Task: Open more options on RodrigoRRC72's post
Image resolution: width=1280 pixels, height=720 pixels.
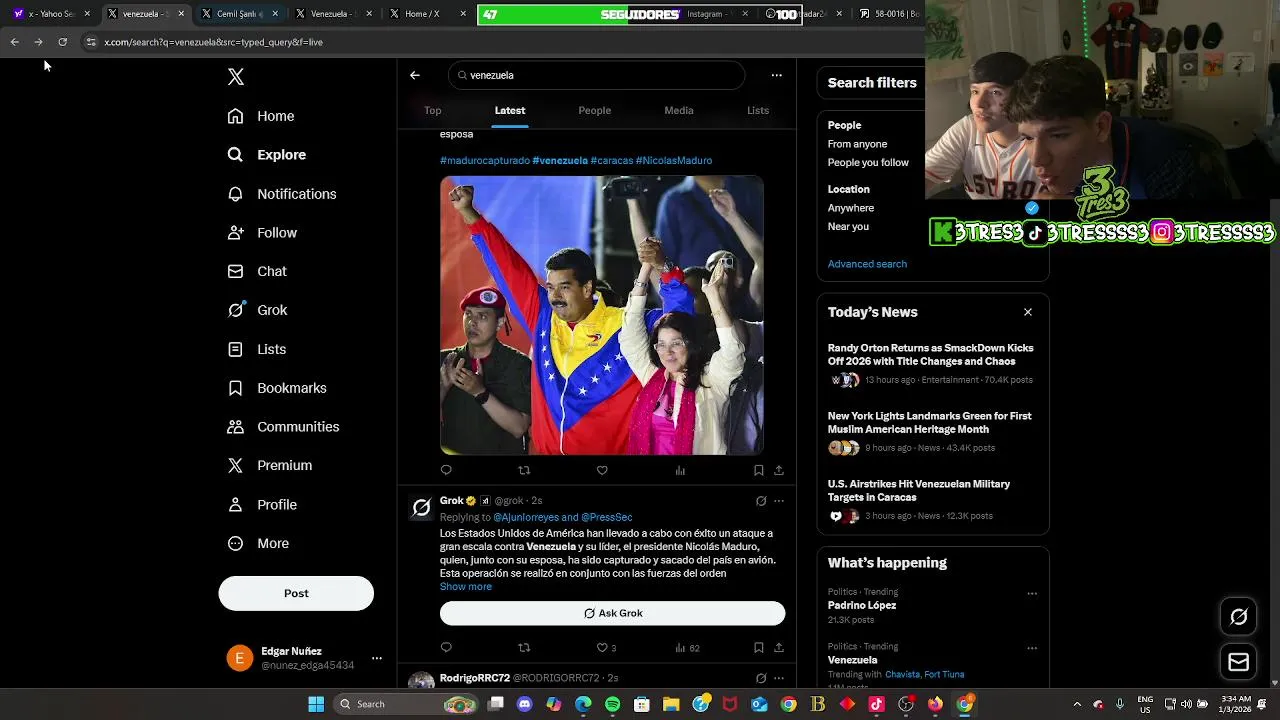Action: (x=779, y=678)
